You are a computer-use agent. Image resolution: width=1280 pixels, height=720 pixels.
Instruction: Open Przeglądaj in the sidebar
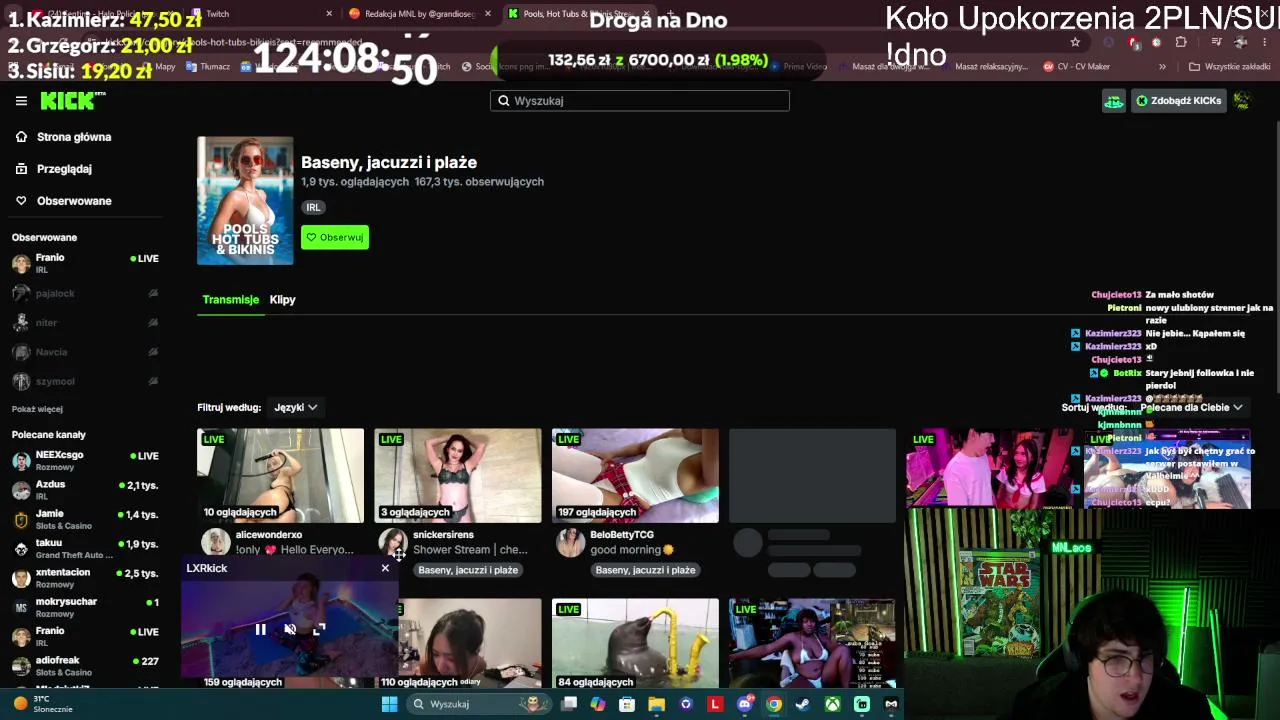point(64,169)
